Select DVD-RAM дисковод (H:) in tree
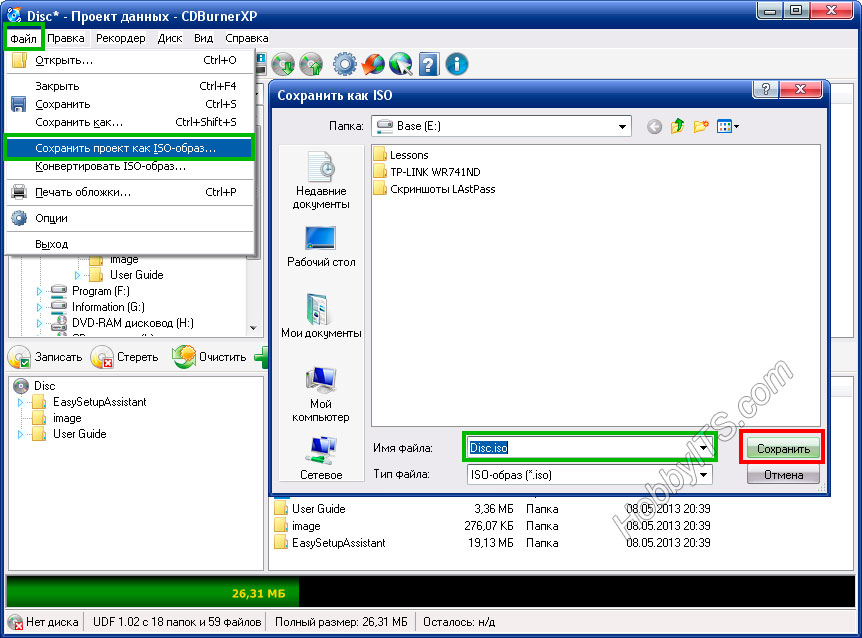This screenshot has width=862, height=638. click(132, 323)
